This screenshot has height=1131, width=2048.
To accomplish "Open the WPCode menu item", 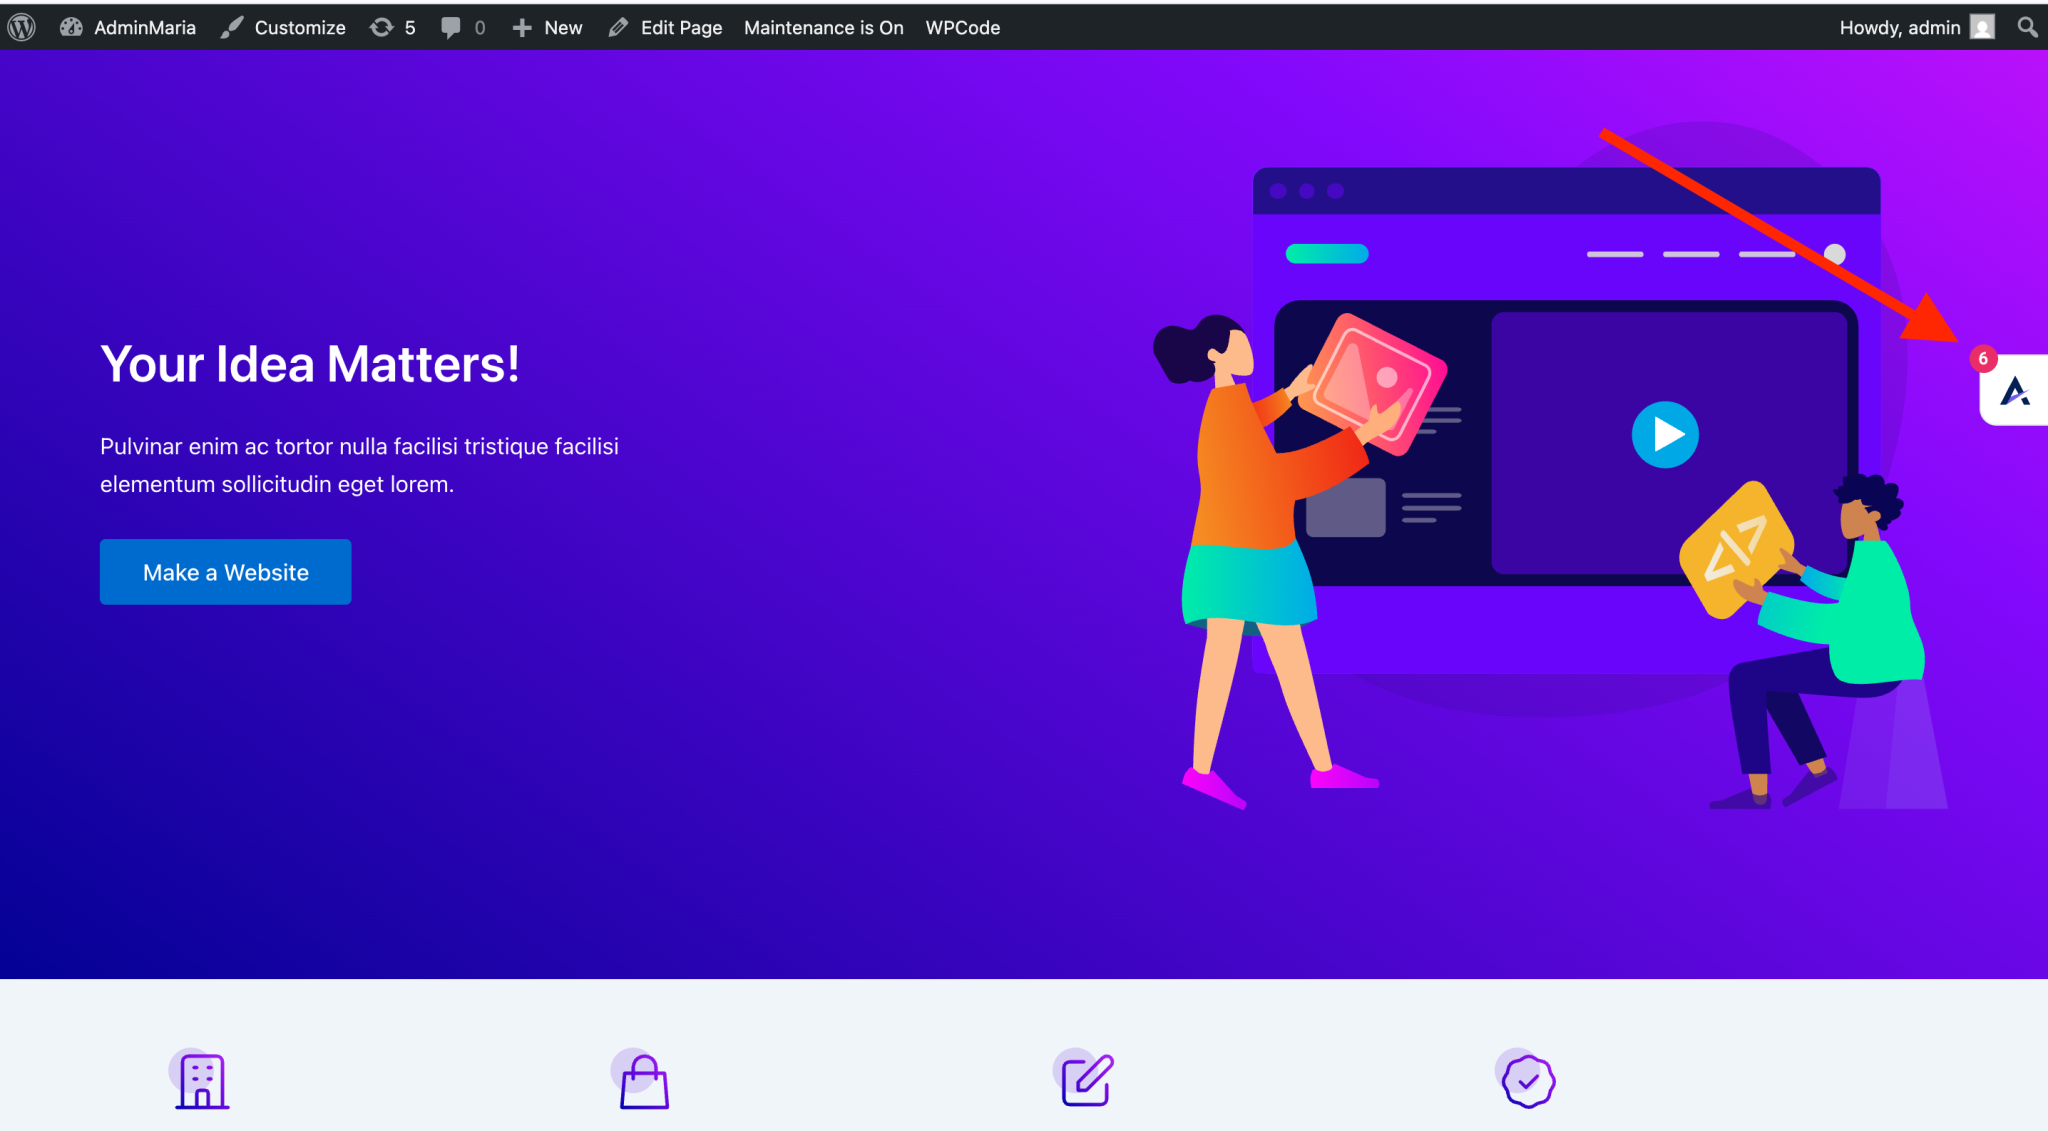I will pyautogui.click(x=962, y=27).
